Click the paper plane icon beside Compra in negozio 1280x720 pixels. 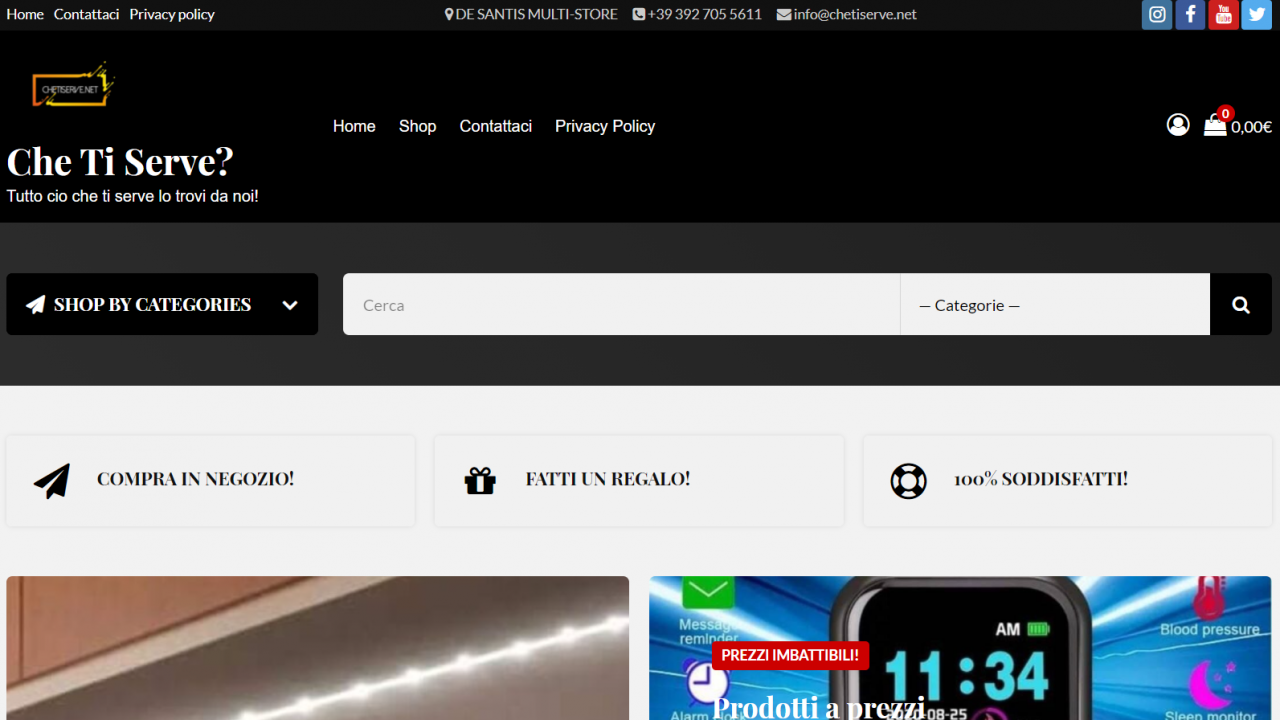51,480
